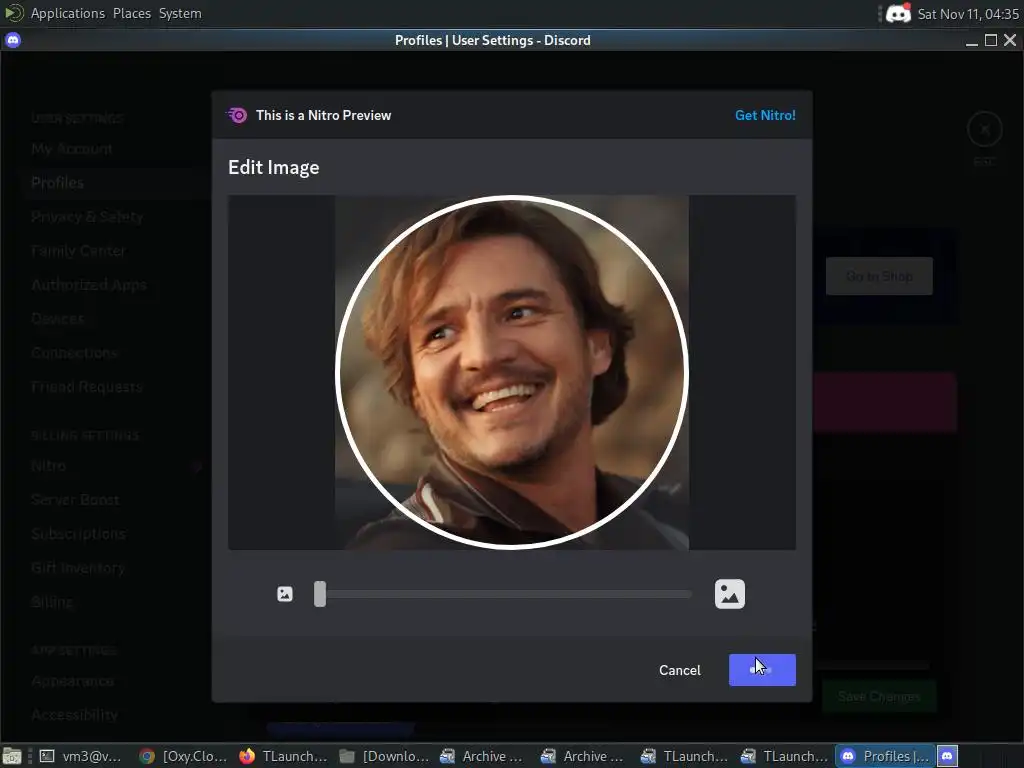Click the dimmed Privacy & Safety item
1024x768 pixels.
87,217
